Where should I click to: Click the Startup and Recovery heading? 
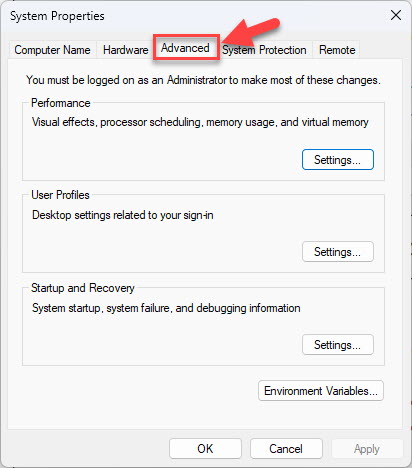coord(83,288)
